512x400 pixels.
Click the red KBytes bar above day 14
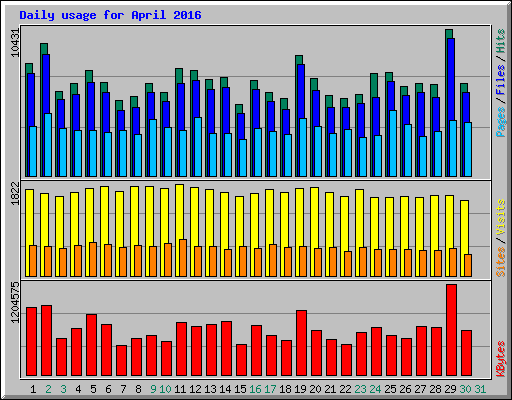pyautogui.click(x=227, y=349)
